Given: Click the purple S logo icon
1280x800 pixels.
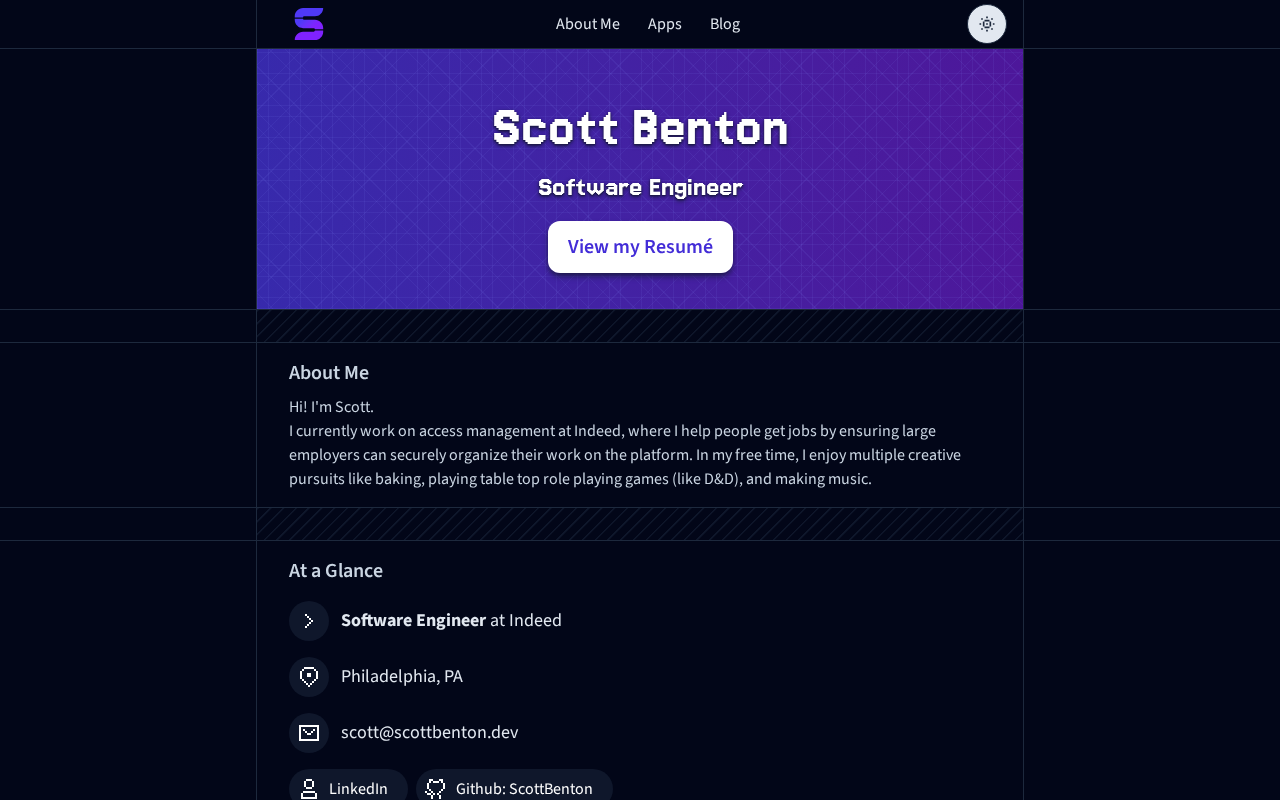Looking at the screenshot, I should pyautogui.click(x=309, y=24).
